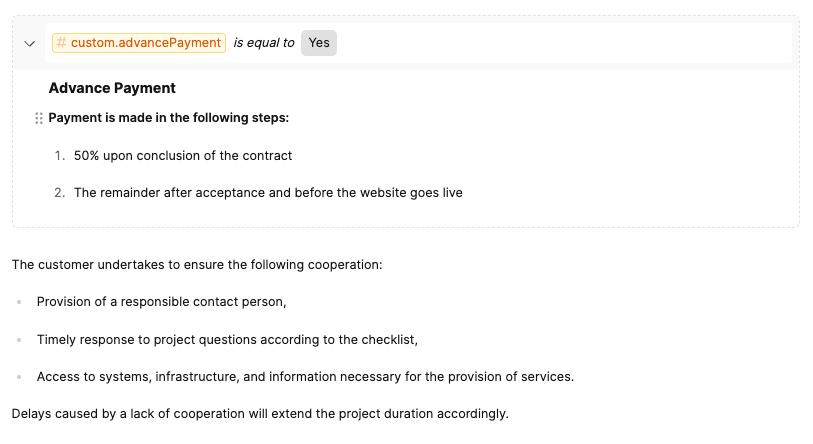The height and width of the screenshot is (444, 813).
Task: Click 'The customer undertakes to ensure' paragraph
Action: click(197, 265)
